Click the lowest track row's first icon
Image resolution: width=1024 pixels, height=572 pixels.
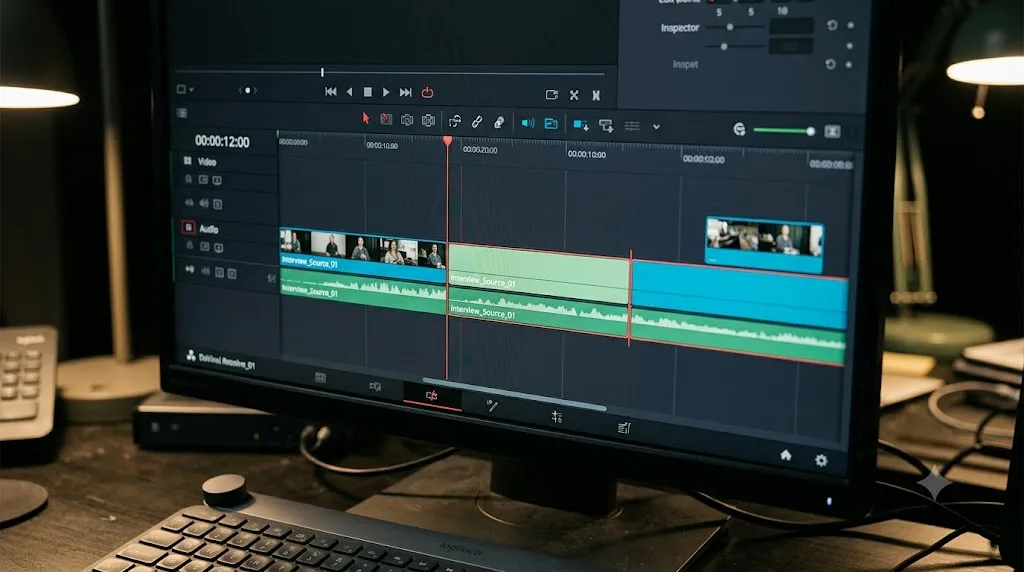[190, 269]
